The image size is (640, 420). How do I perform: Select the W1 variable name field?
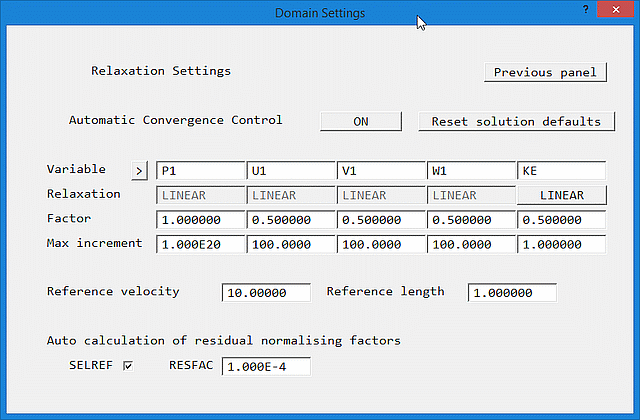coord(471,170)
